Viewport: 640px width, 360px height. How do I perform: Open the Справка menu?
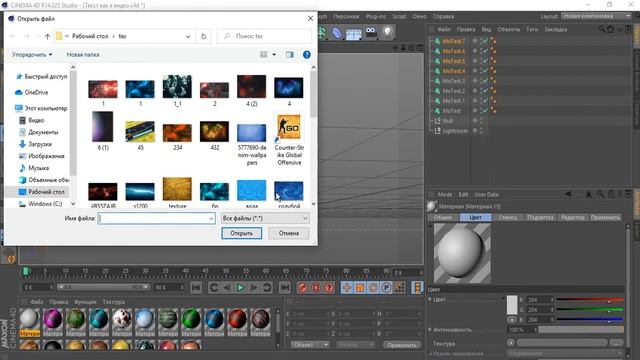pos(443,16)
